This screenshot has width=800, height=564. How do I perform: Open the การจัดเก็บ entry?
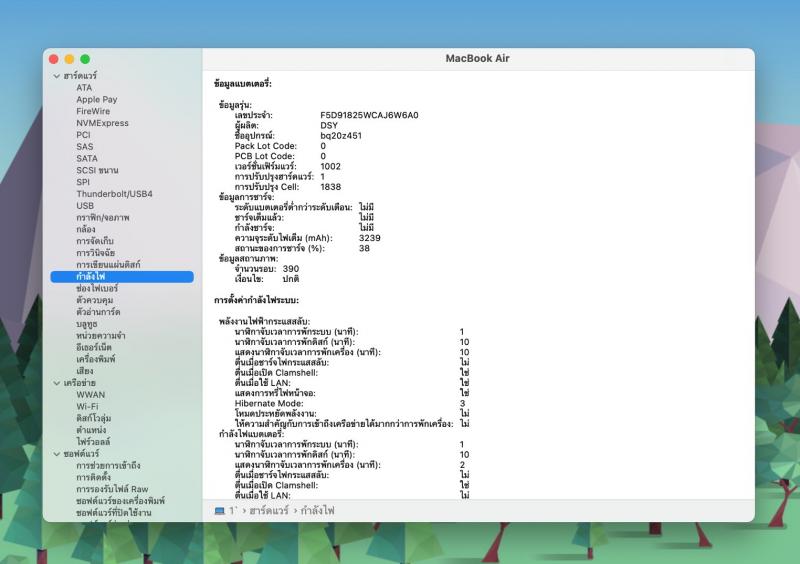pyautogui.click(x=95, y=241)
